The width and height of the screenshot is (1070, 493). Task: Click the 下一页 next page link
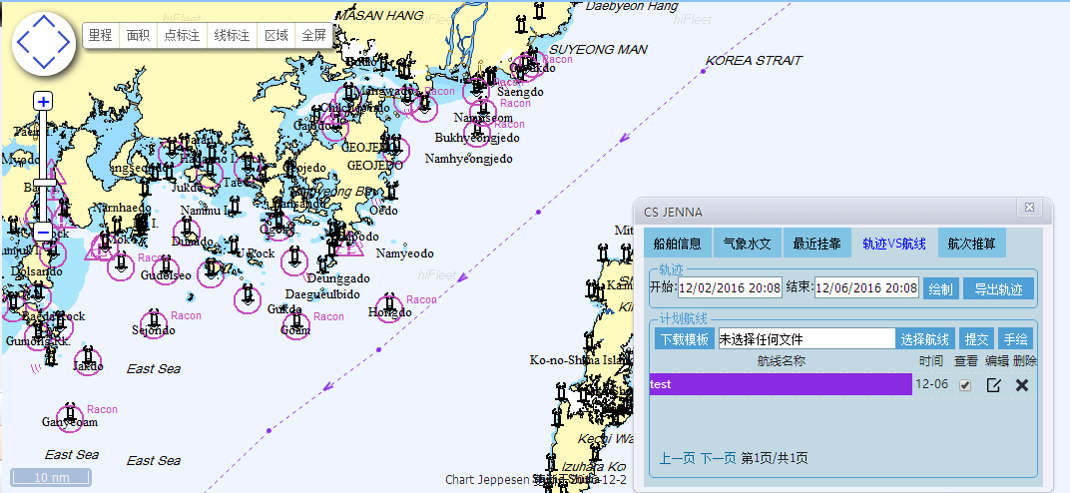(718, 458)
